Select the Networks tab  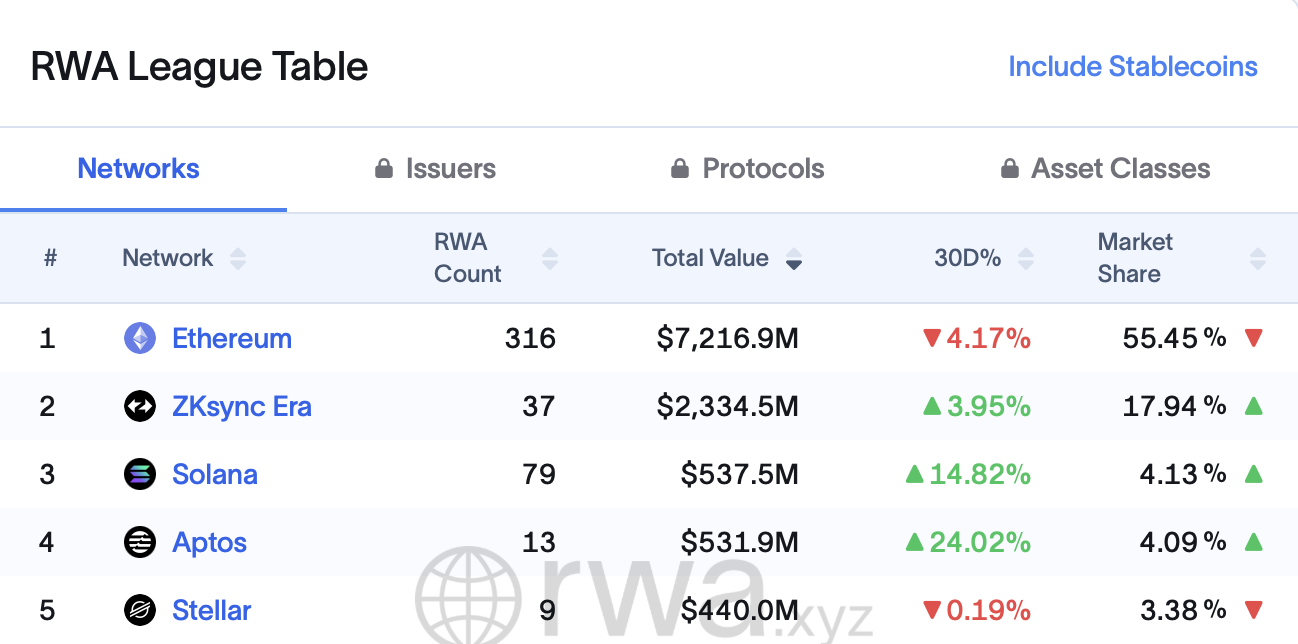coord(139,169)
